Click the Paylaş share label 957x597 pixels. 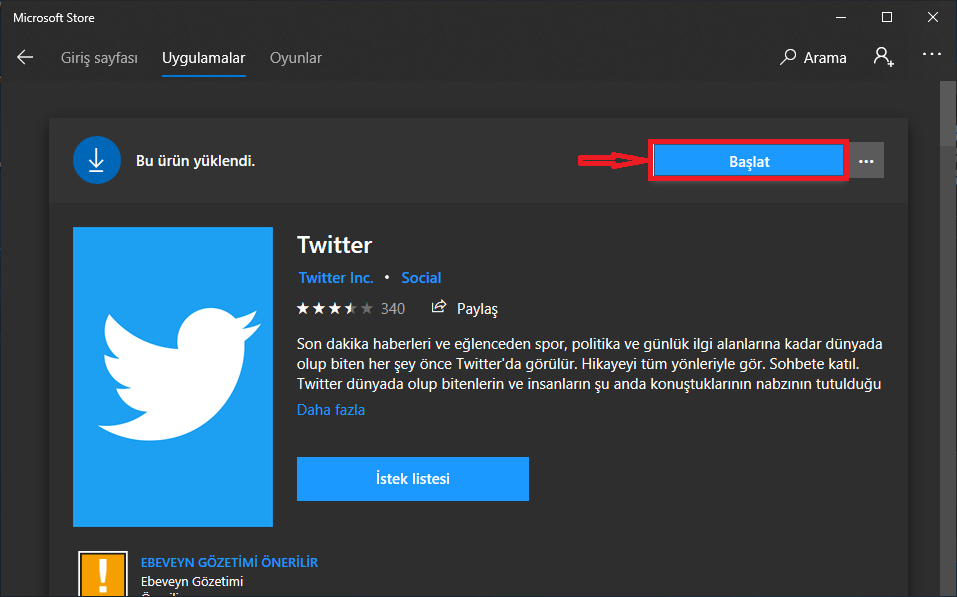tap(477, 309)
